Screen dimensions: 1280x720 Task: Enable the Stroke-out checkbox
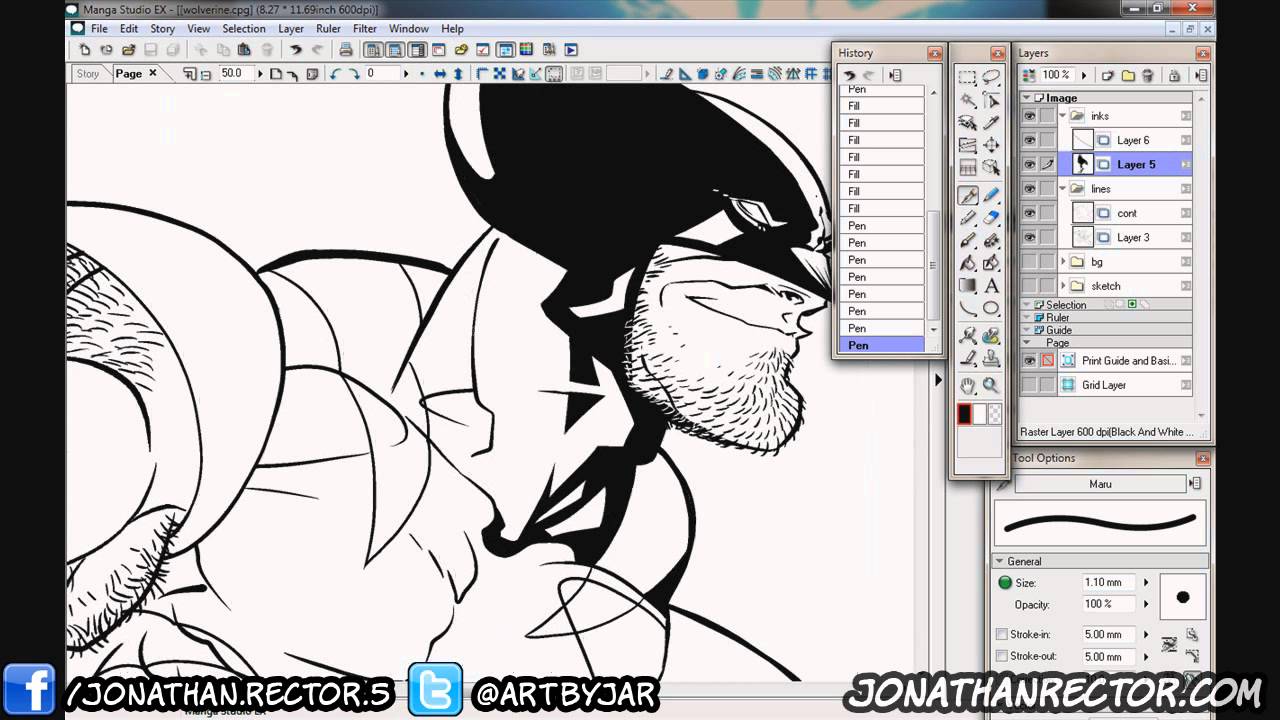pyautogui.click(x=1002, y=656)
